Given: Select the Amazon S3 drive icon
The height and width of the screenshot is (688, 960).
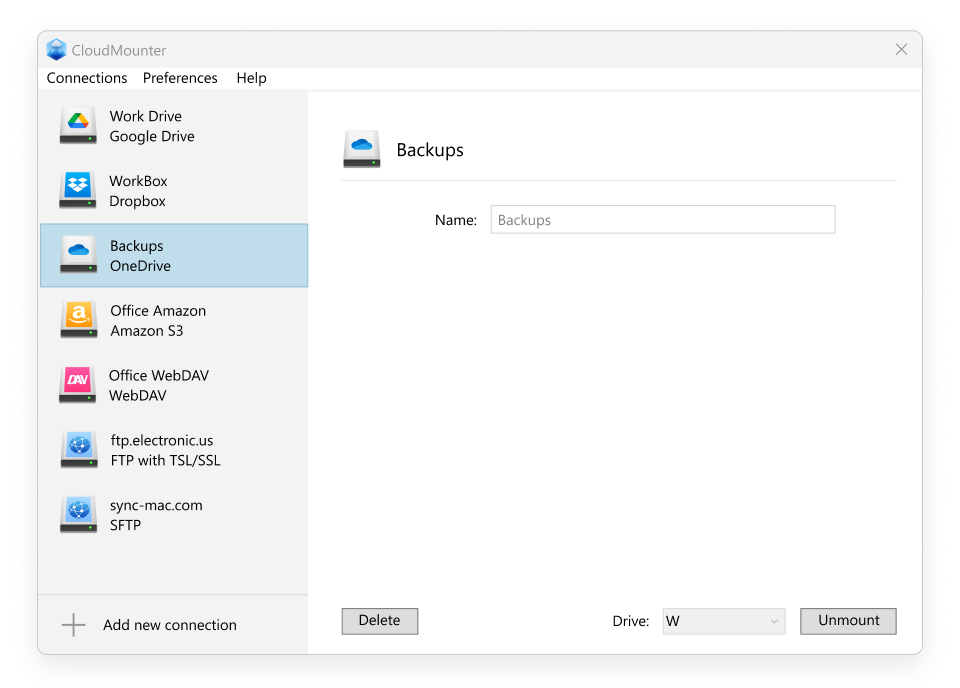Looking at the screenshot, I should [x=78, y=320].
